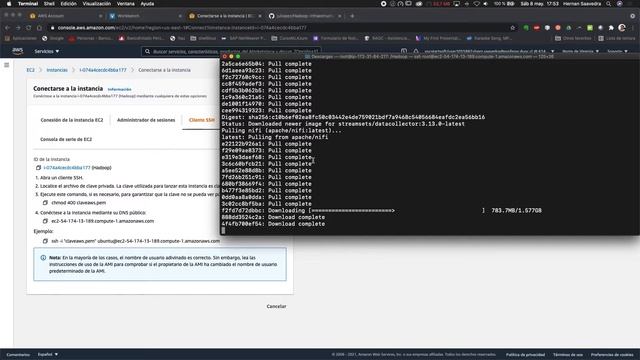The width and height of the screenshot is (640, 360).
Task: Focus the AWS services search field
Action: click(x=231, y=51)
